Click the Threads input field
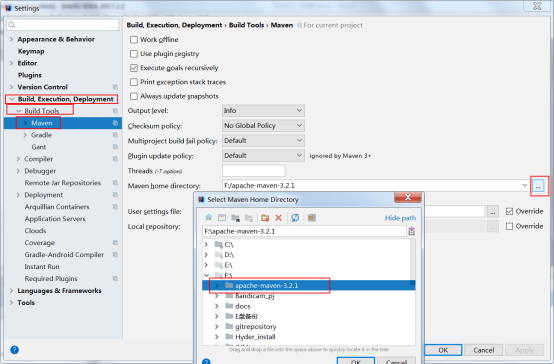 [x=254, y=171]
